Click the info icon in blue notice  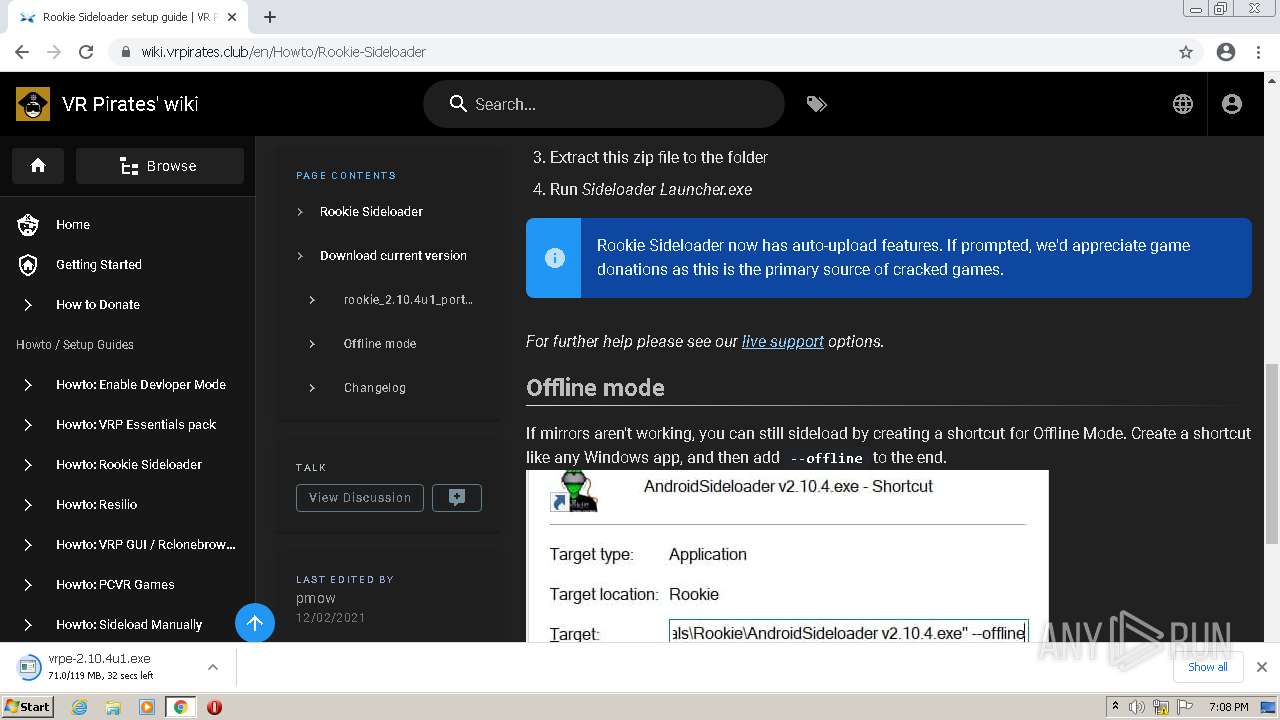(554, 258)
